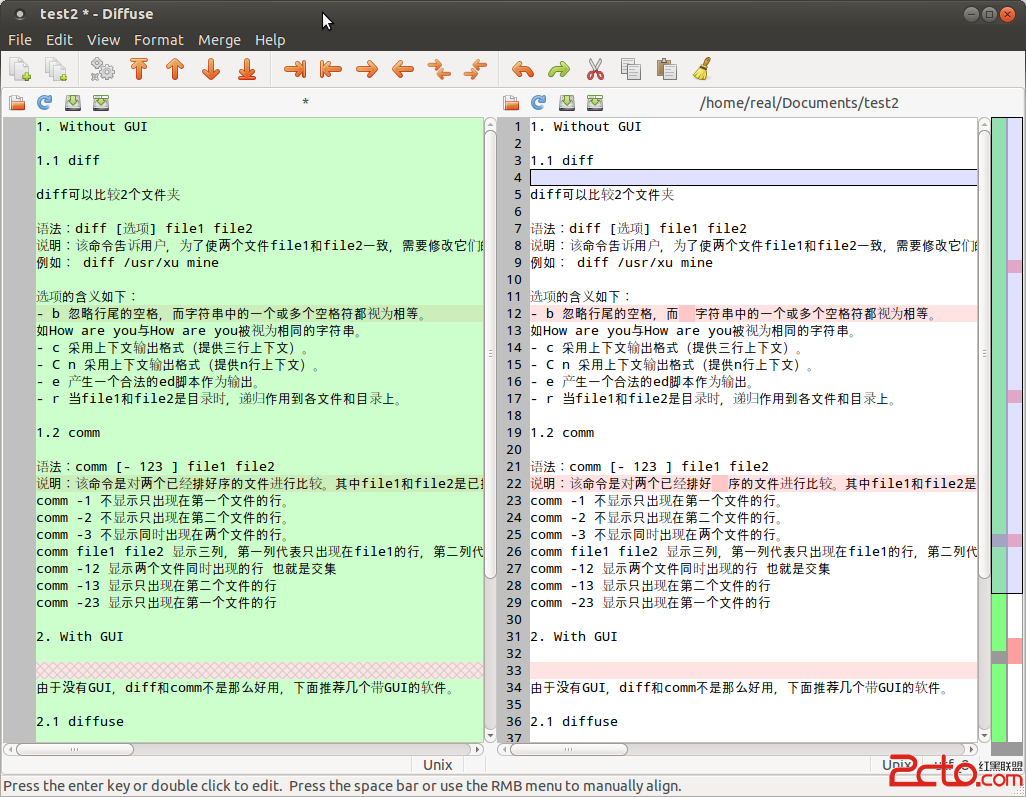1026x797 pixels.
Task: Click the Merge From Left Then Right icon
Action: pyautogui.click(x=439, y=69)
